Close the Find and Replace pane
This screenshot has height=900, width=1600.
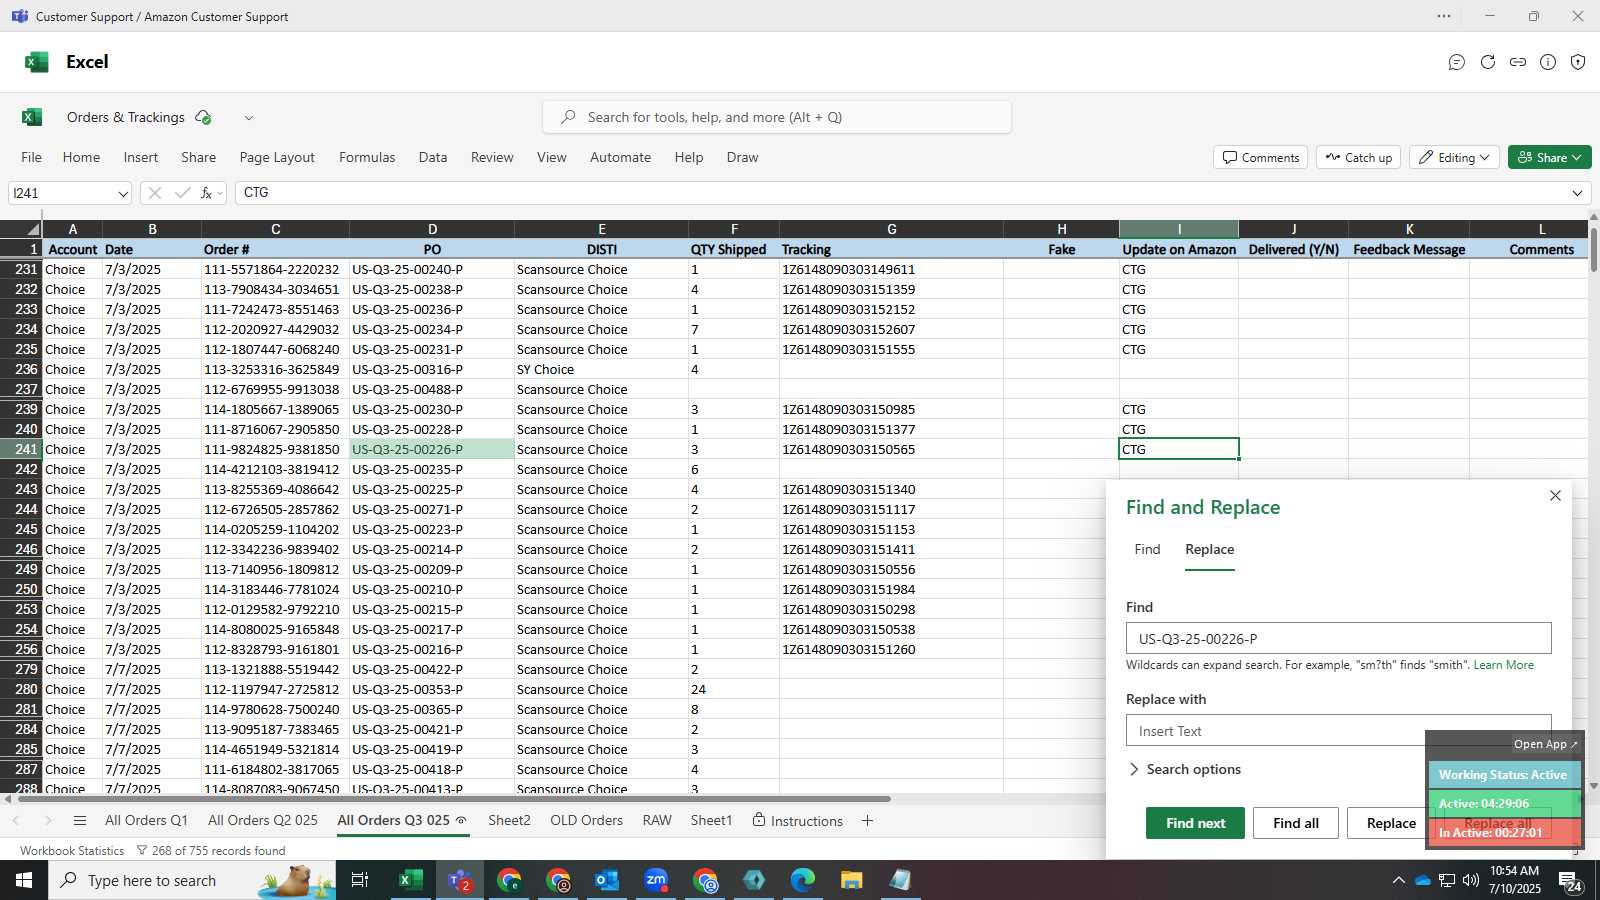coord(1555,496)
